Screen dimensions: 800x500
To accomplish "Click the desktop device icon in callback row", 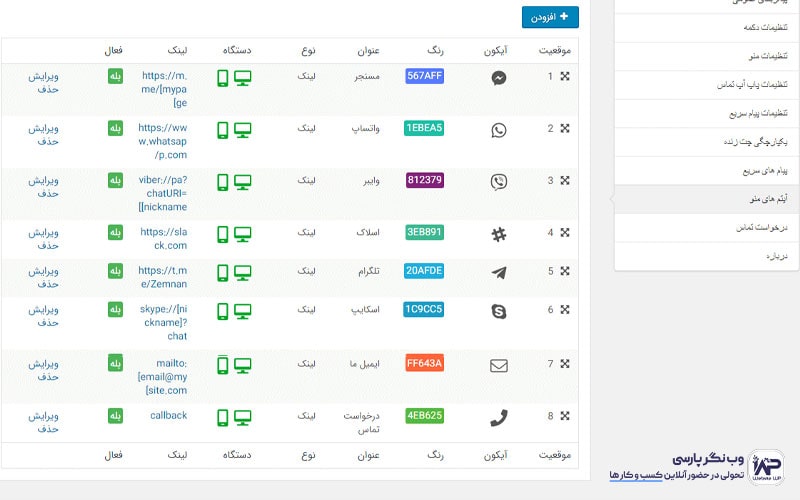I will (x=242, y=417).
